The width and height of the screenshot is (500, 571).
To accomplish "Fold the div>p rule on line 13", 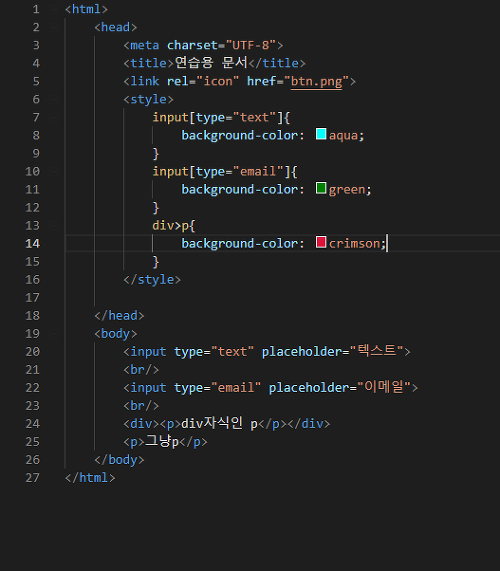I will click(54, 225).
